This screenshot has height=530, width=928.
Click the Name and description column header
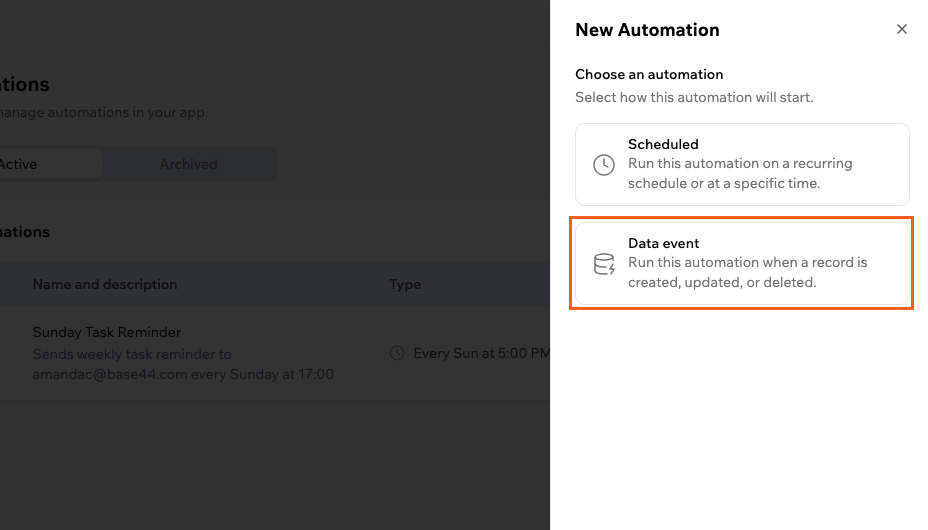(105, 284)
